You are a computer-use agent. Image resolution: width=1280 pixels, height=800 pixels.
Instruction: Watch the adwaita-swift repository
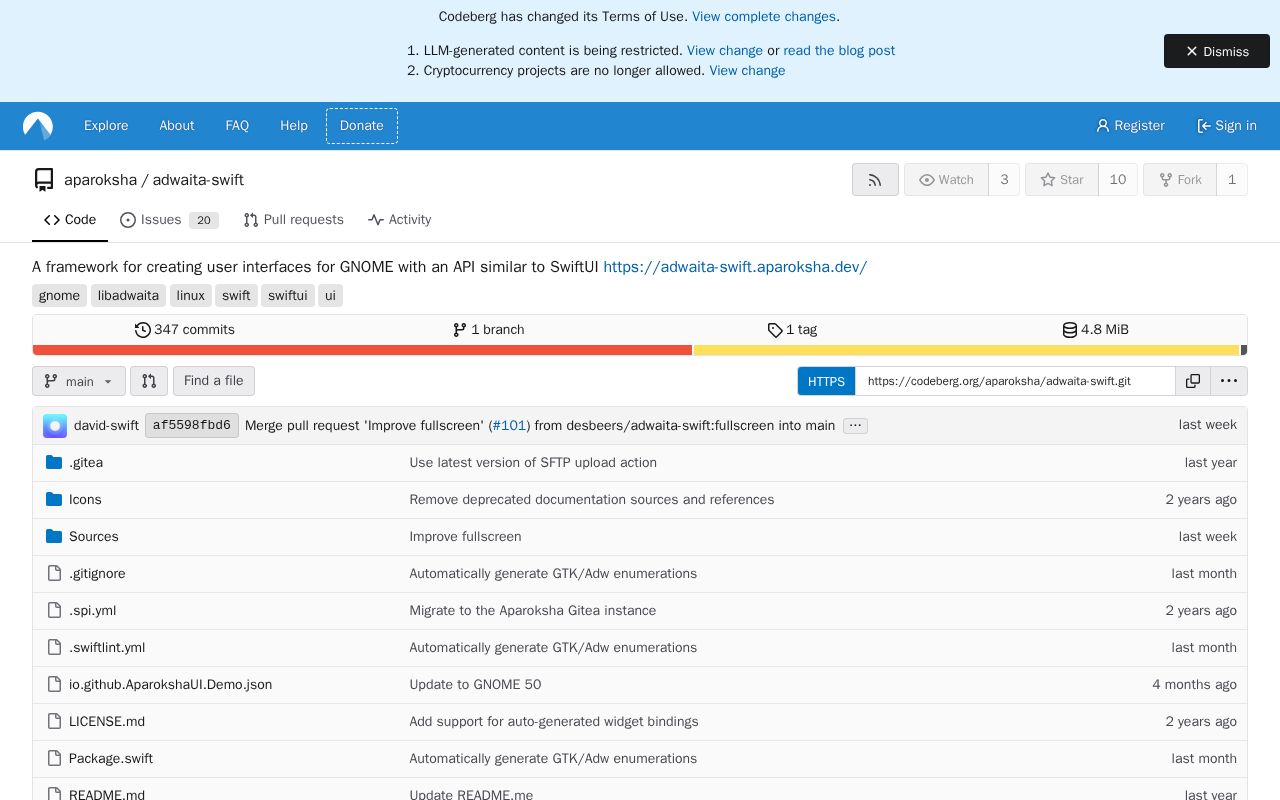946,180
